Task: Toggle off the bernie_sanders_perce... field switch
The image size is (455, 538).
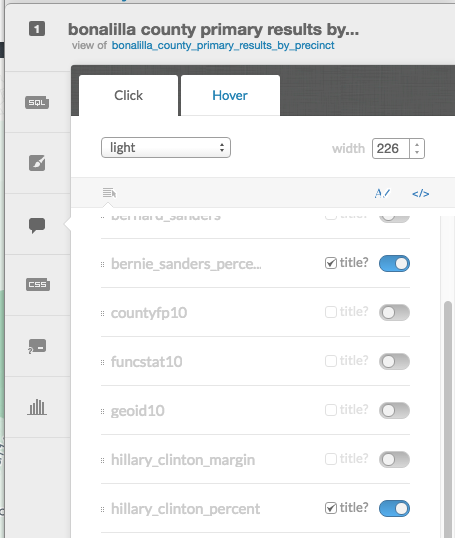Action: 394,264
